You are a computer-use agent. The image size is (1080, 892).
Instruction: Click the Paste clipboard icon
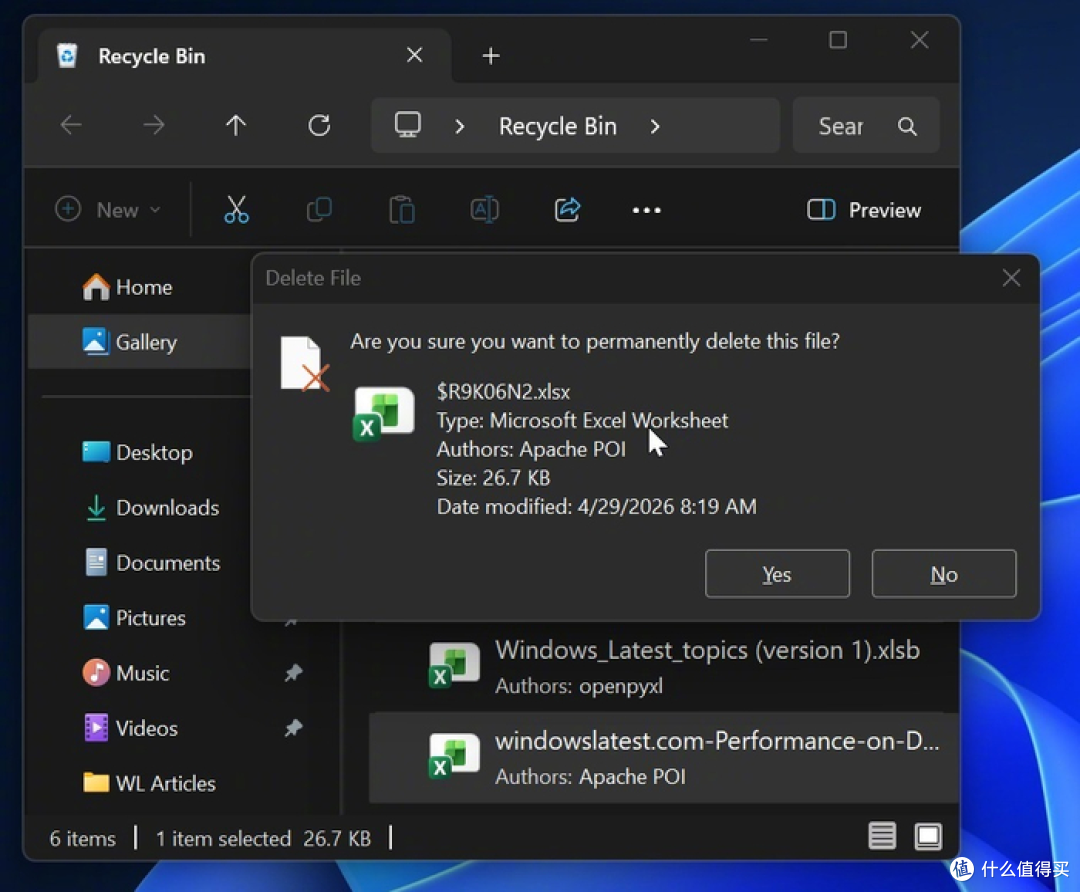[x=402, y=209]
